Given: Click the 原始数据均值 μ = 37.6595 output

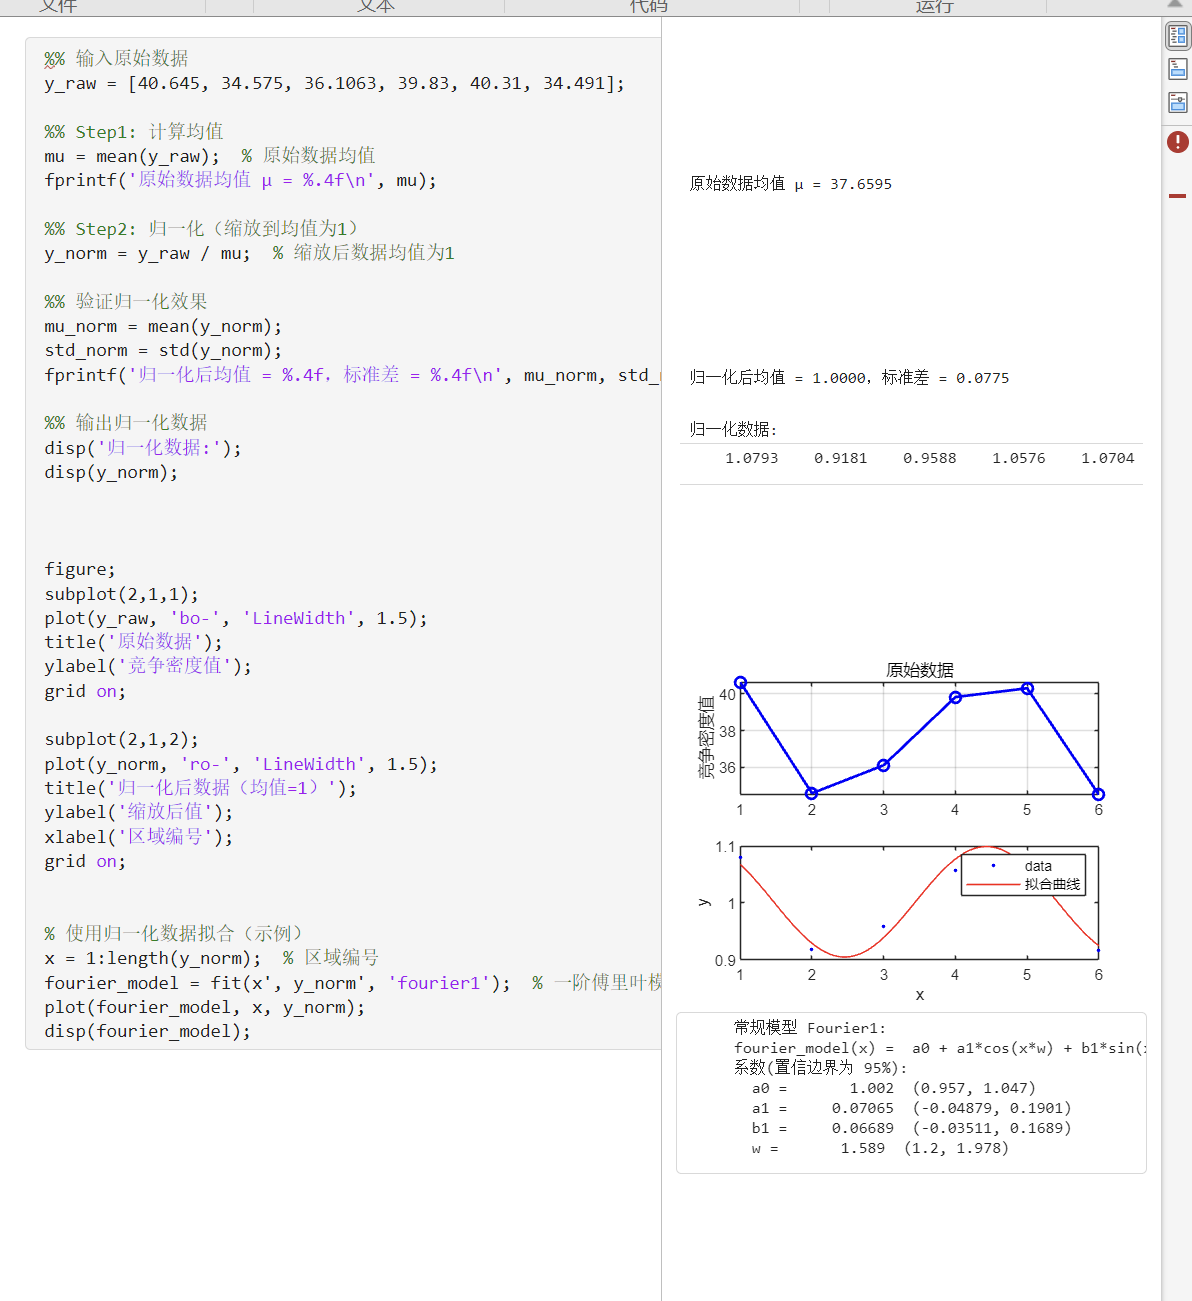Looking at the screenshot, I should (x=790, y=184).
